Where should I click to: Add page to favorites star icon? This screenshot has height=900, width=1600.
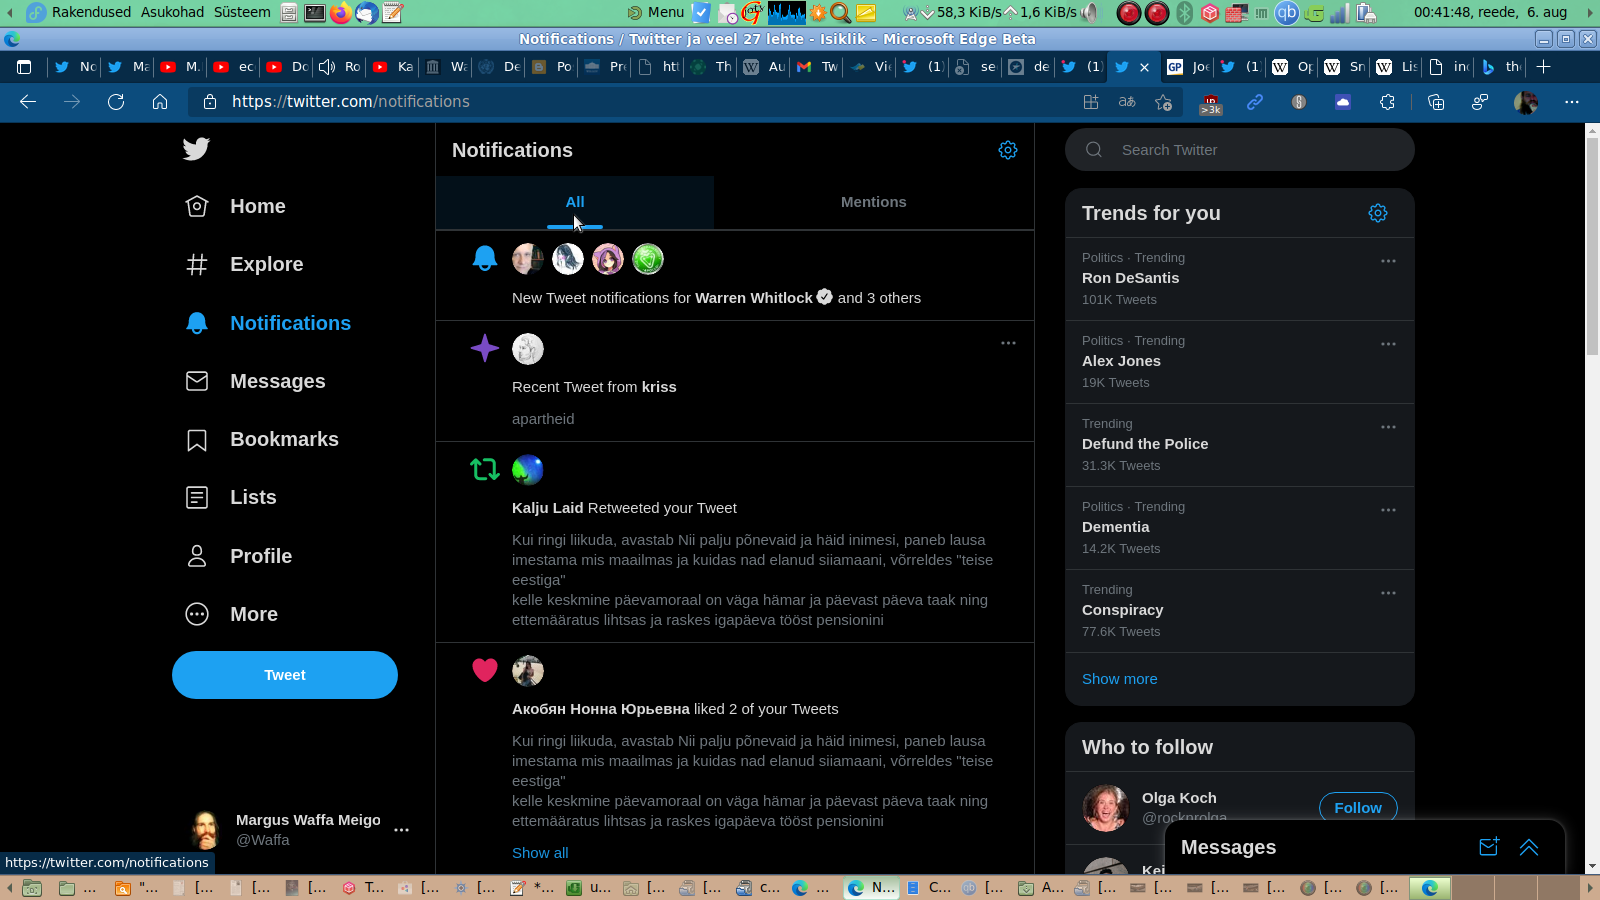tap(1163, 102)
